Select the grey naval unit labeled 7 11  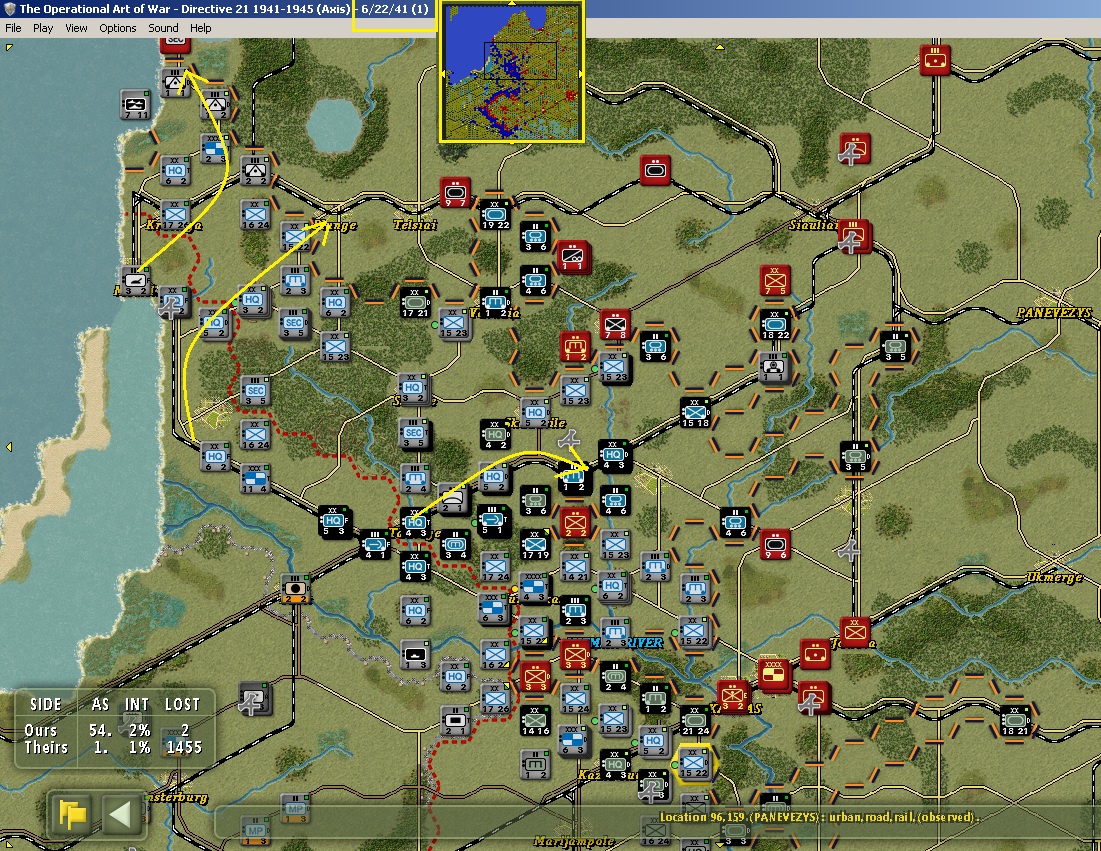coord(136,104)
